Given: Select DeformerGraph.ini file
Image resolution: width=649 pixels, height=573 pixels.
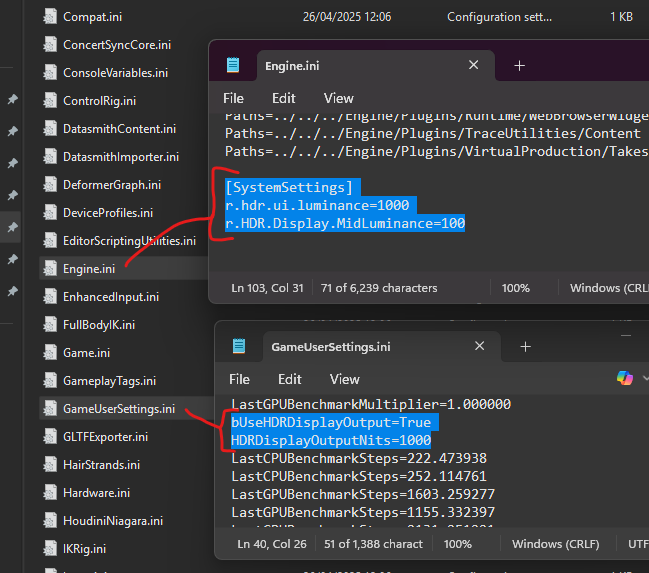Looking at the screenshot, I should click(112, 185).
